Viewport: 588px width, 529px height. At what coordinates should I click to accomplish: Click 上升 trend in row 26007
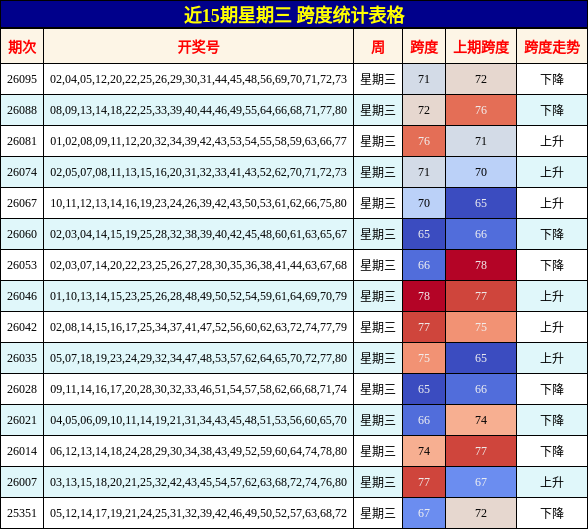pos(552,482)
